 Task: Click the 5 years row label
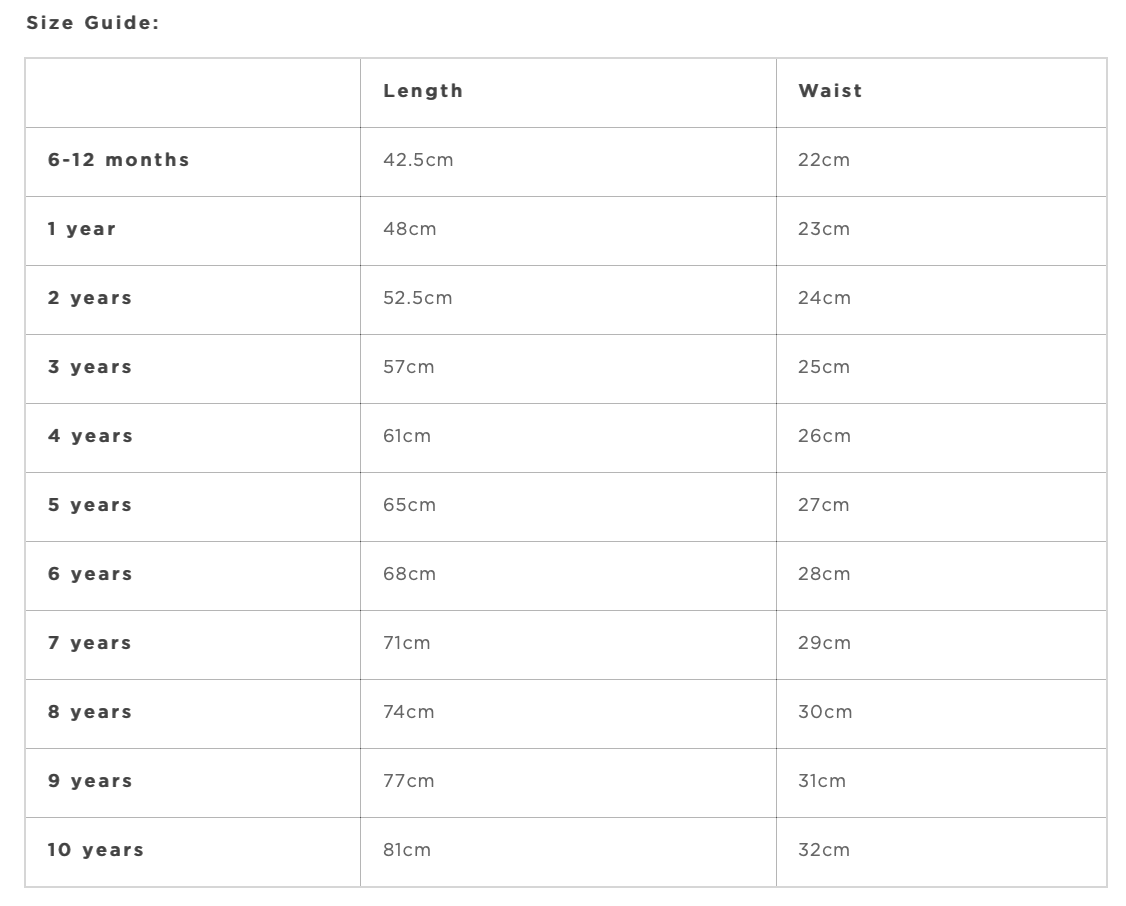[x=90, y=505]
